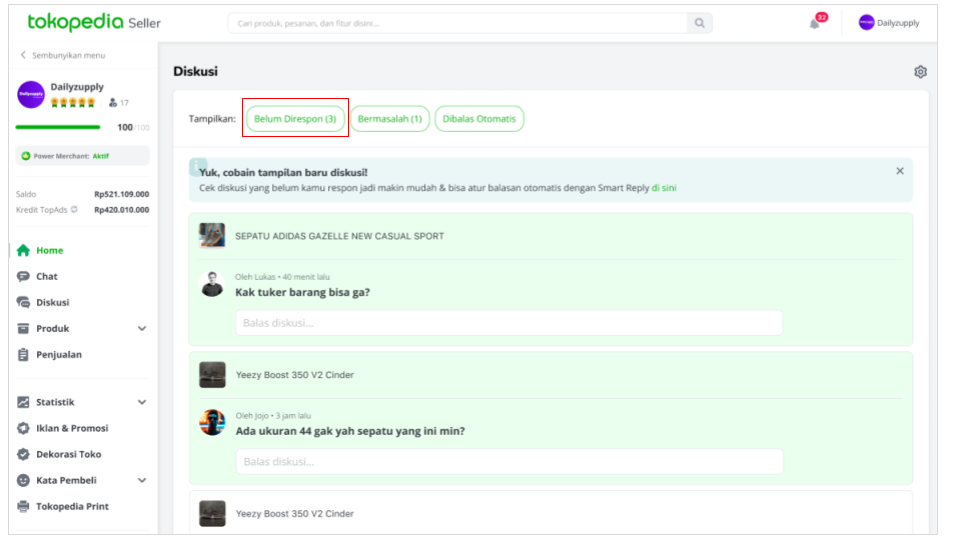Select the Bermasalah (1) filter

click(390, 119)
